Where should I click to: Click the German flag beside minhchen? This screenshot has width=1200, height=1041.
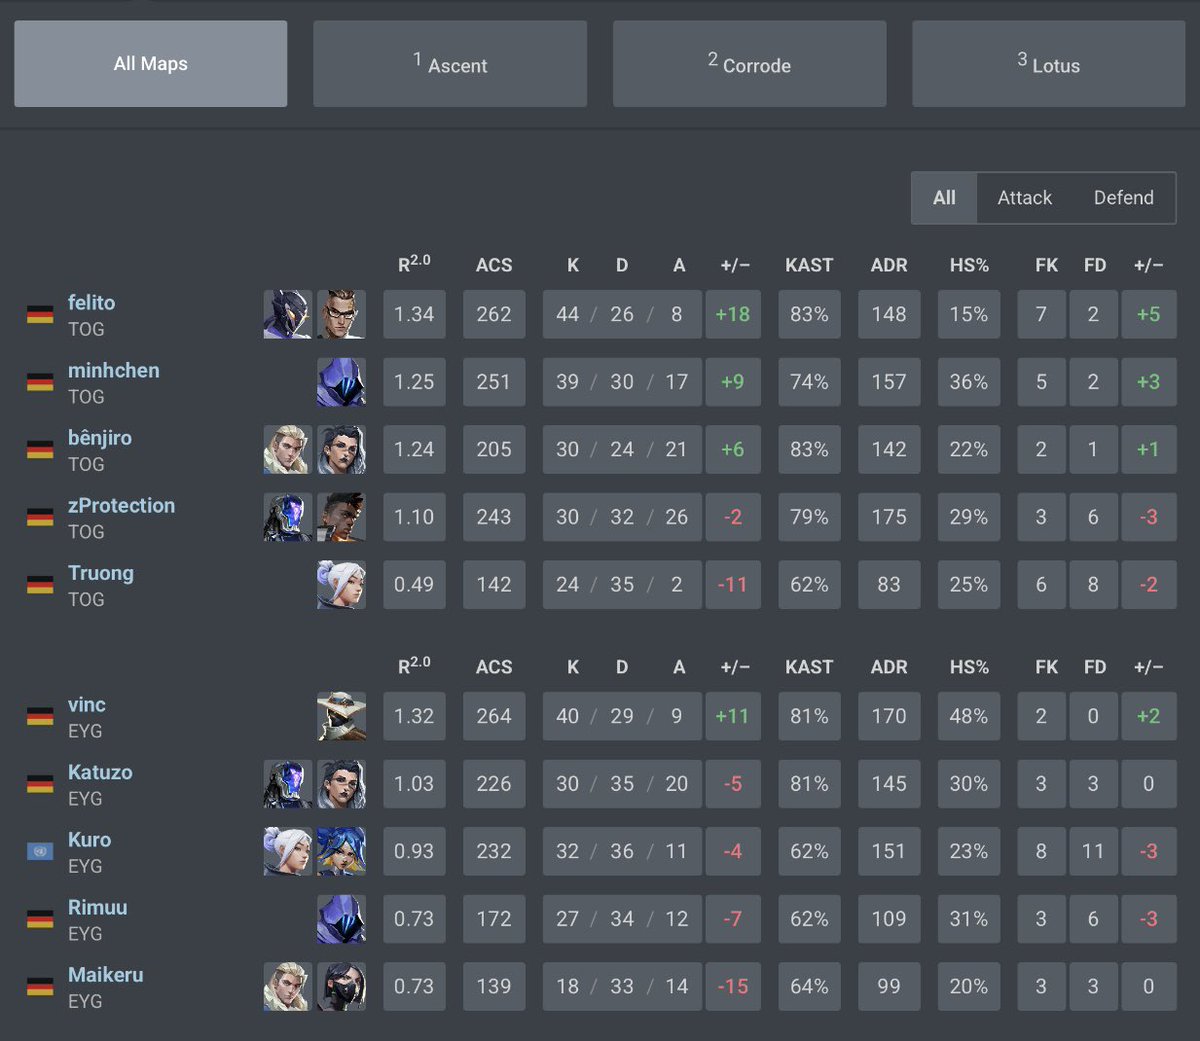tap(40, 382)
